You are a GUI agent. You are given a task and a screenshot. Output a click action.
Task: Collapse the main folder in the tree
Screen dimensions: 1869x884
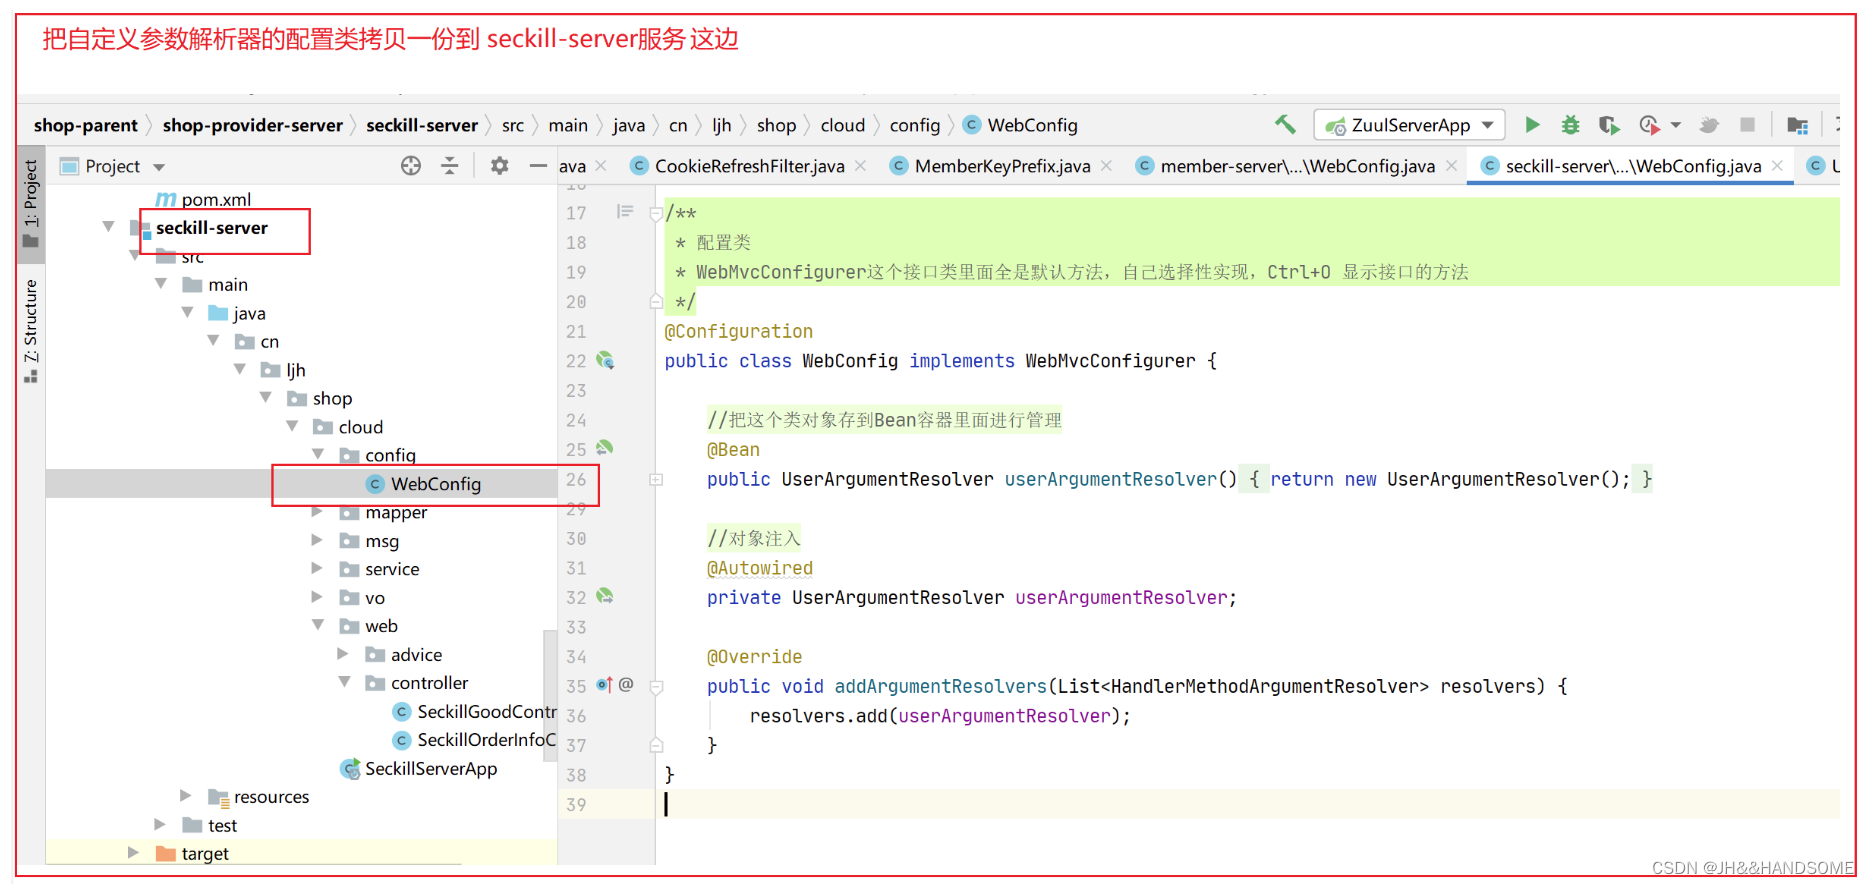160,284
